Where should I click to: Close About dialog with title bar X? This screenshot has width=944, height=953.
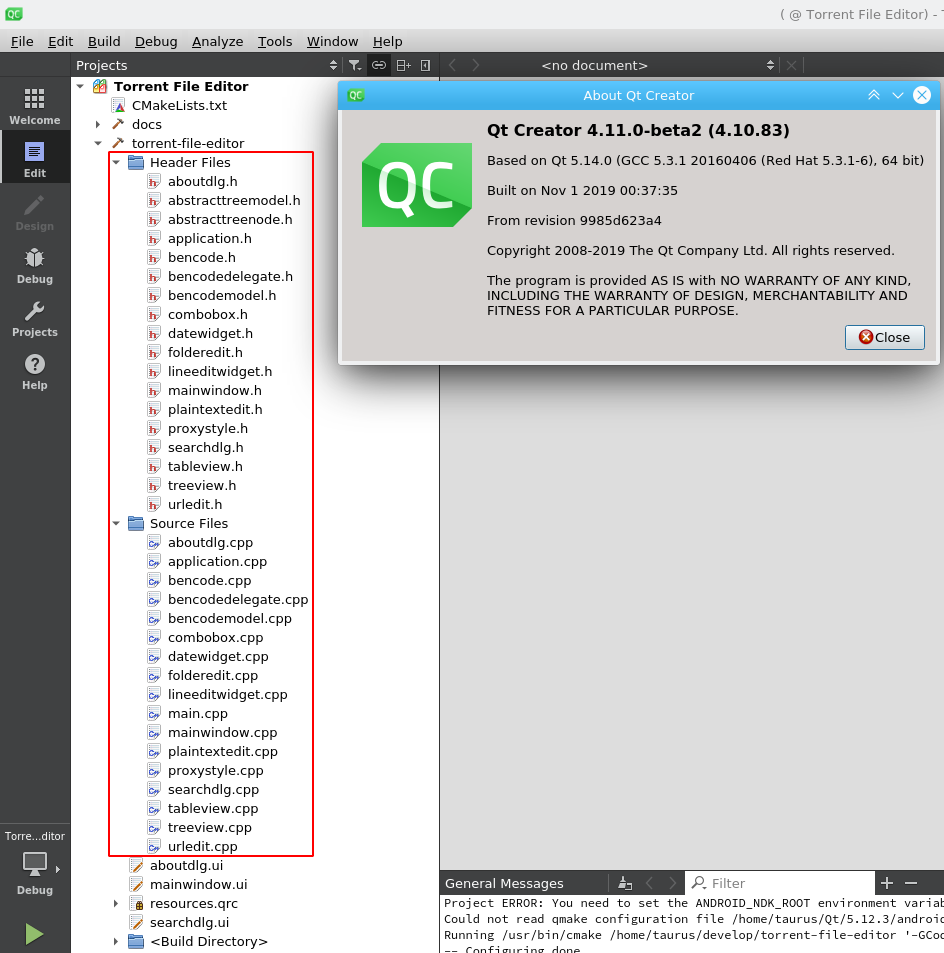coord(922,95)
